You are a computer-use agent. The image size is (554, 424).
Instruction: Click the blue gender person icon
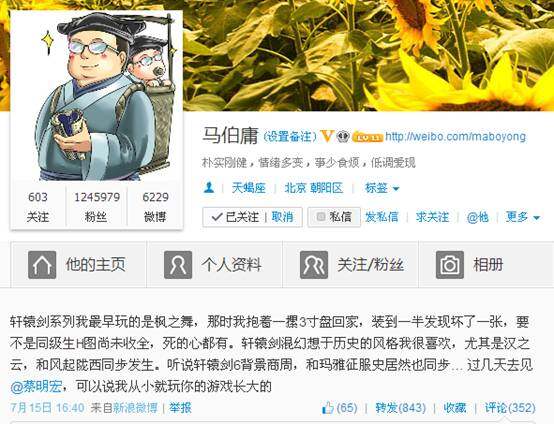[x=209, y=187]
